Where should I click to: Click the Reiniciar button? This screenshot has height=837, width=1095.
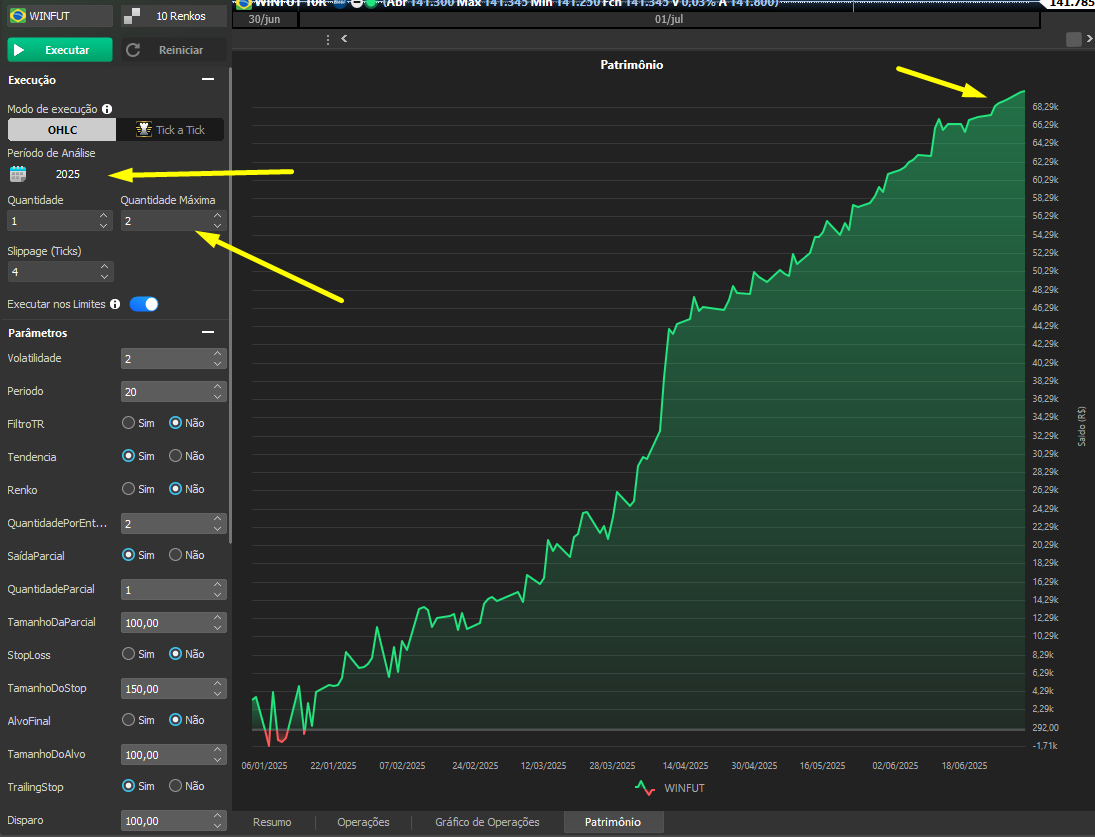(172, 50)
